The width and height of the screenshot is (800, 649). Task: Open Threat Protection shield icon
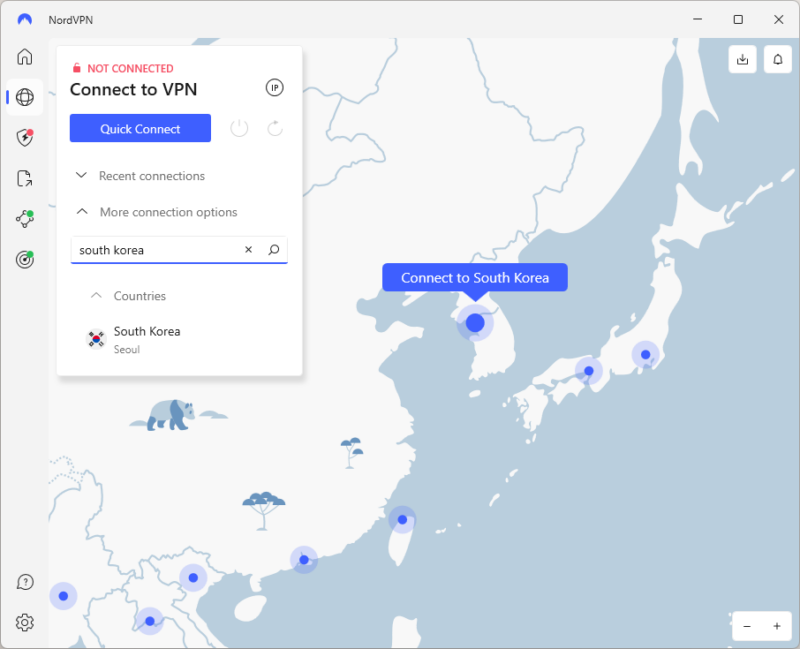pos(24,138)
